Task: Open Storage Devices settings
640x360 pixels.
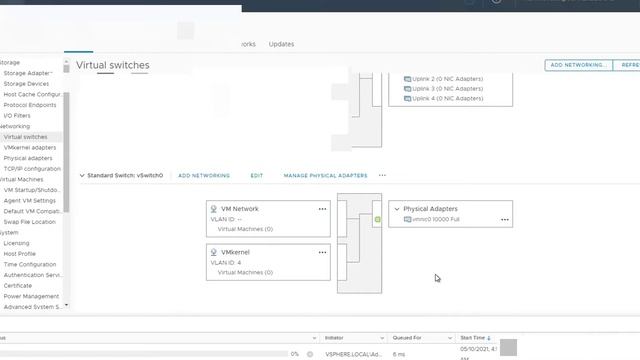Action: (26, 84)
